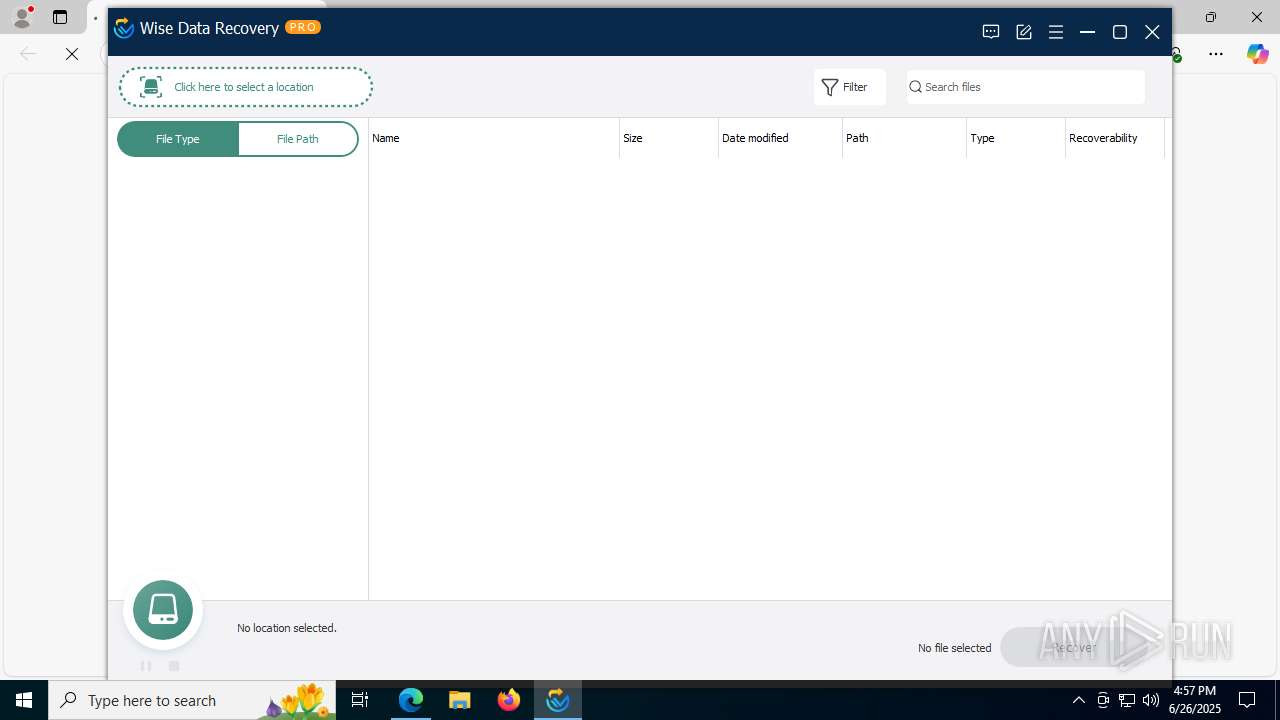This screenshot has width=1280, height=720.
Task: Open the Filter options
Action: (849, 87)
